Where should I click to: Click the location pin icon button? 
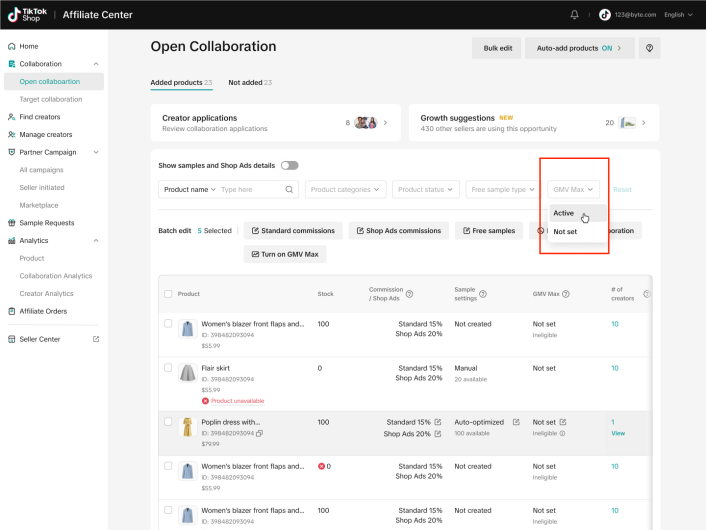tap(649, 48)
